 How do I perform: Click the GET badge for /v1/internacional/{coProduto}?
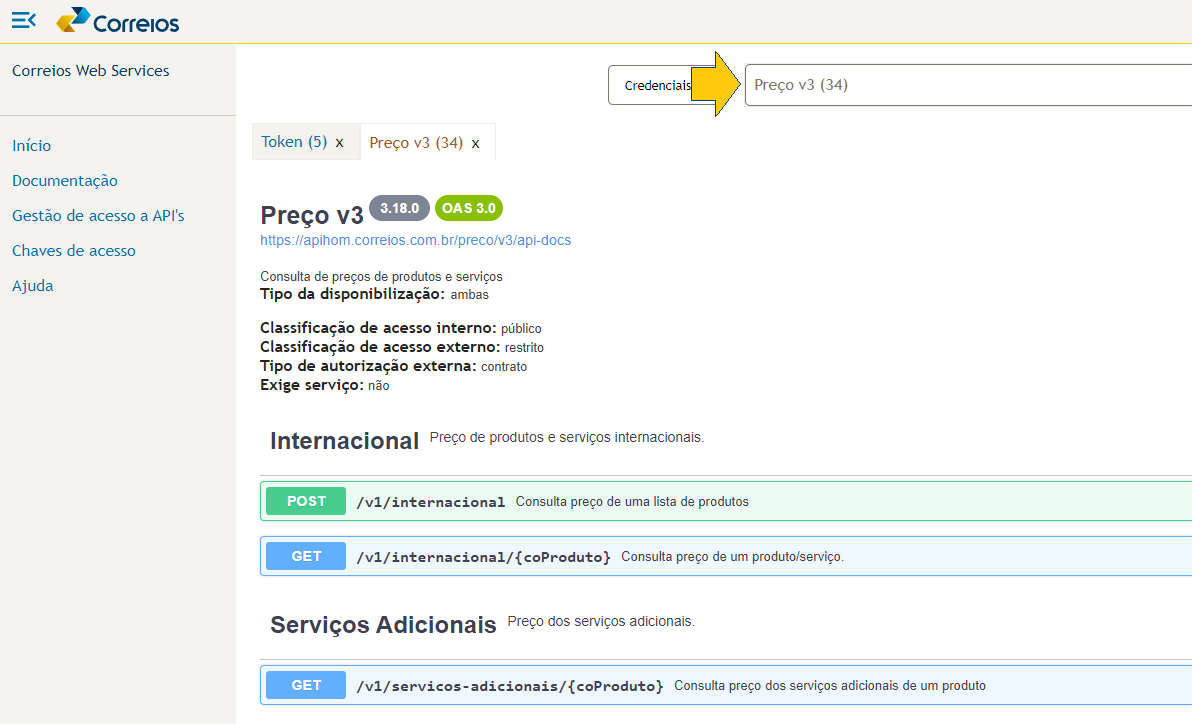point(306,556)
